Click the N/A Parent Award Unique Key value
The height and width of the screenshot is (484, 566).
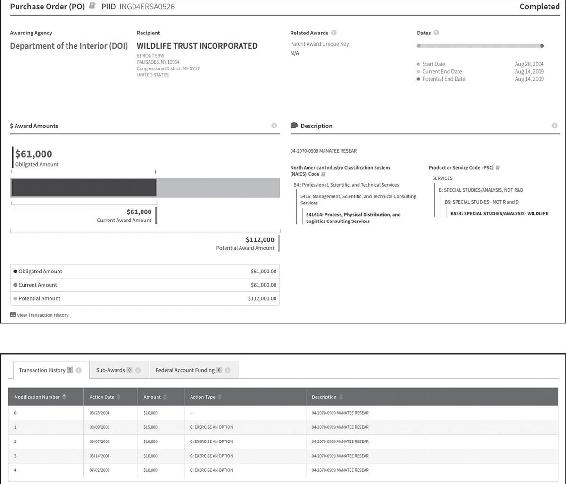(295, 53)
